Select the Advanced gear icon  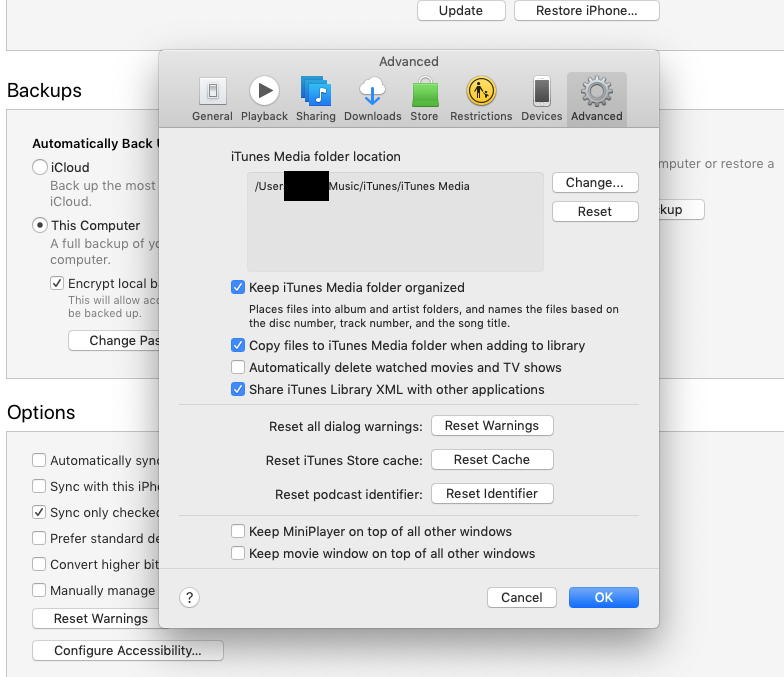pos(596,91)
